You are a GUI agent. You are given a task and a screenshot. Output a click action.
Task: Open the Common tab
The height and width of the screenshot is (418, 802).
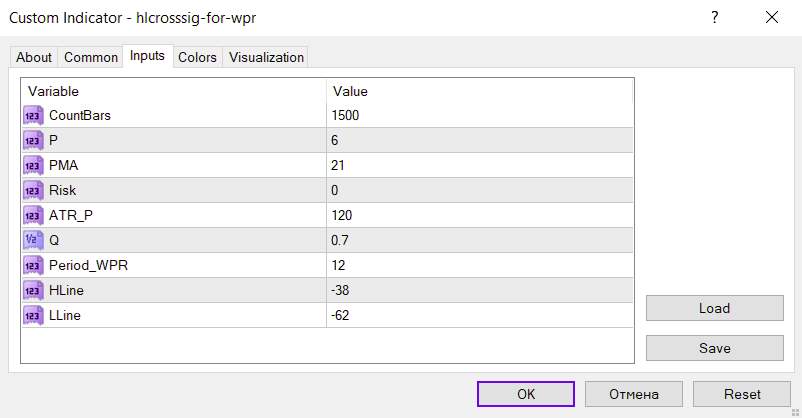pos(91,57)
